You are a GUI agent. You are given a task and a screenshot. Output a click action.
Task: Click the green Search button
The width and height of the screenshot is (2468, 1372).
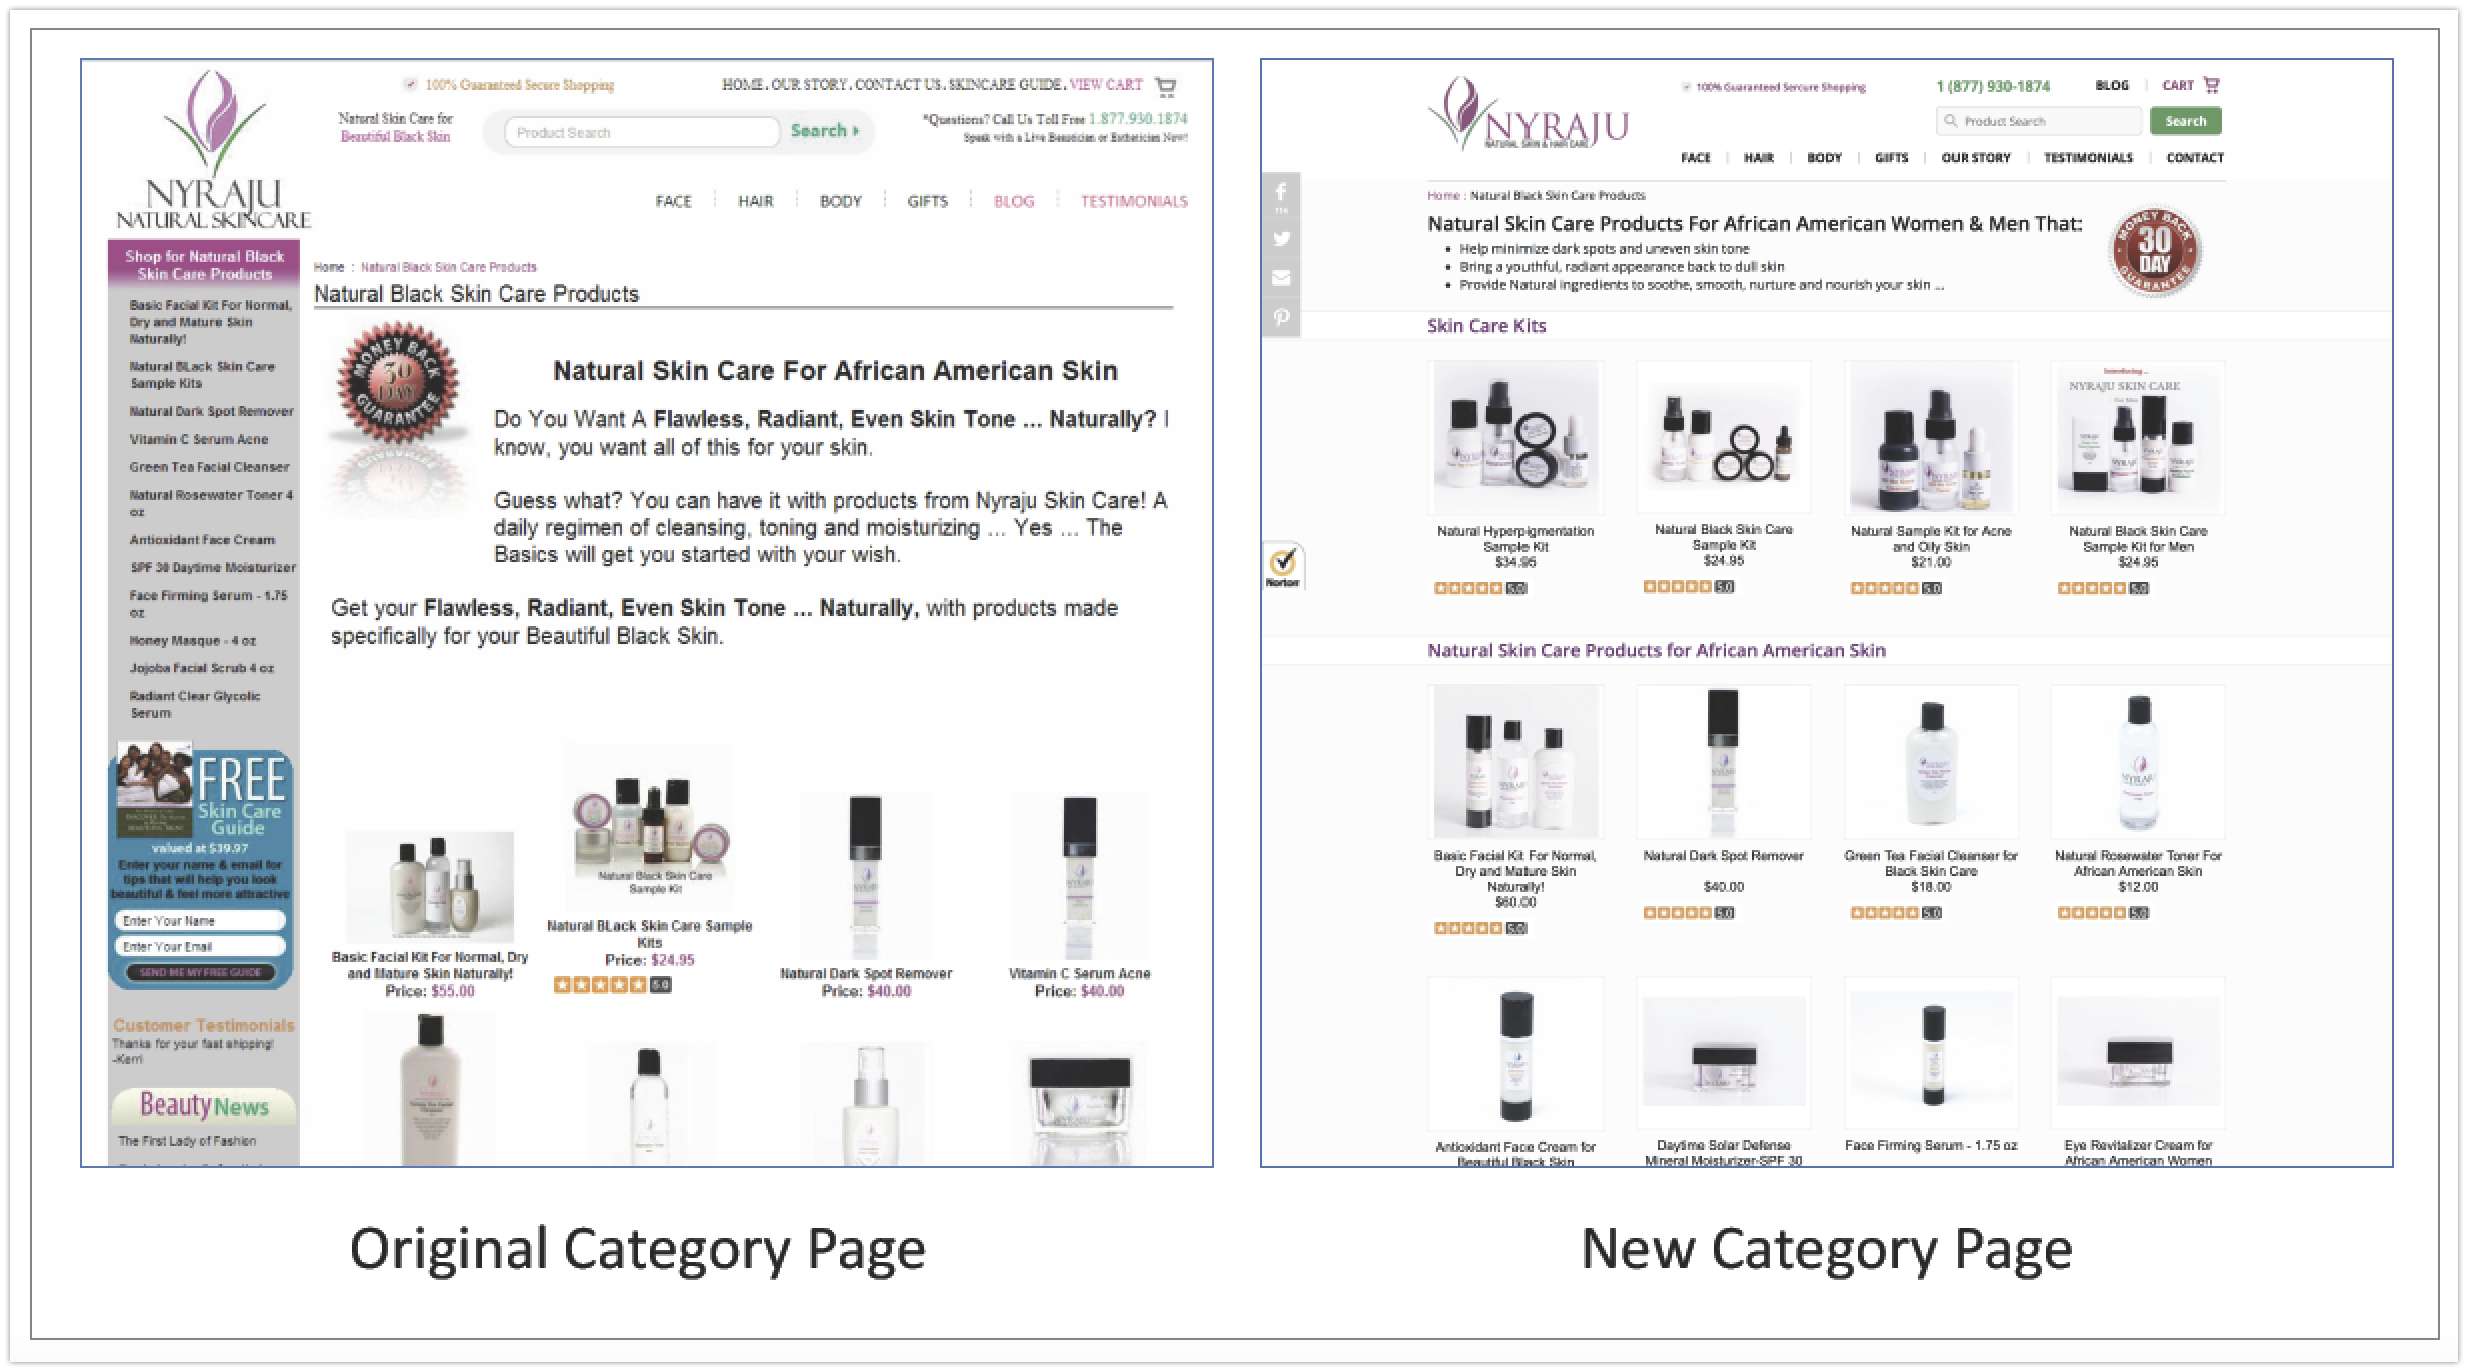pos(2185,121)
